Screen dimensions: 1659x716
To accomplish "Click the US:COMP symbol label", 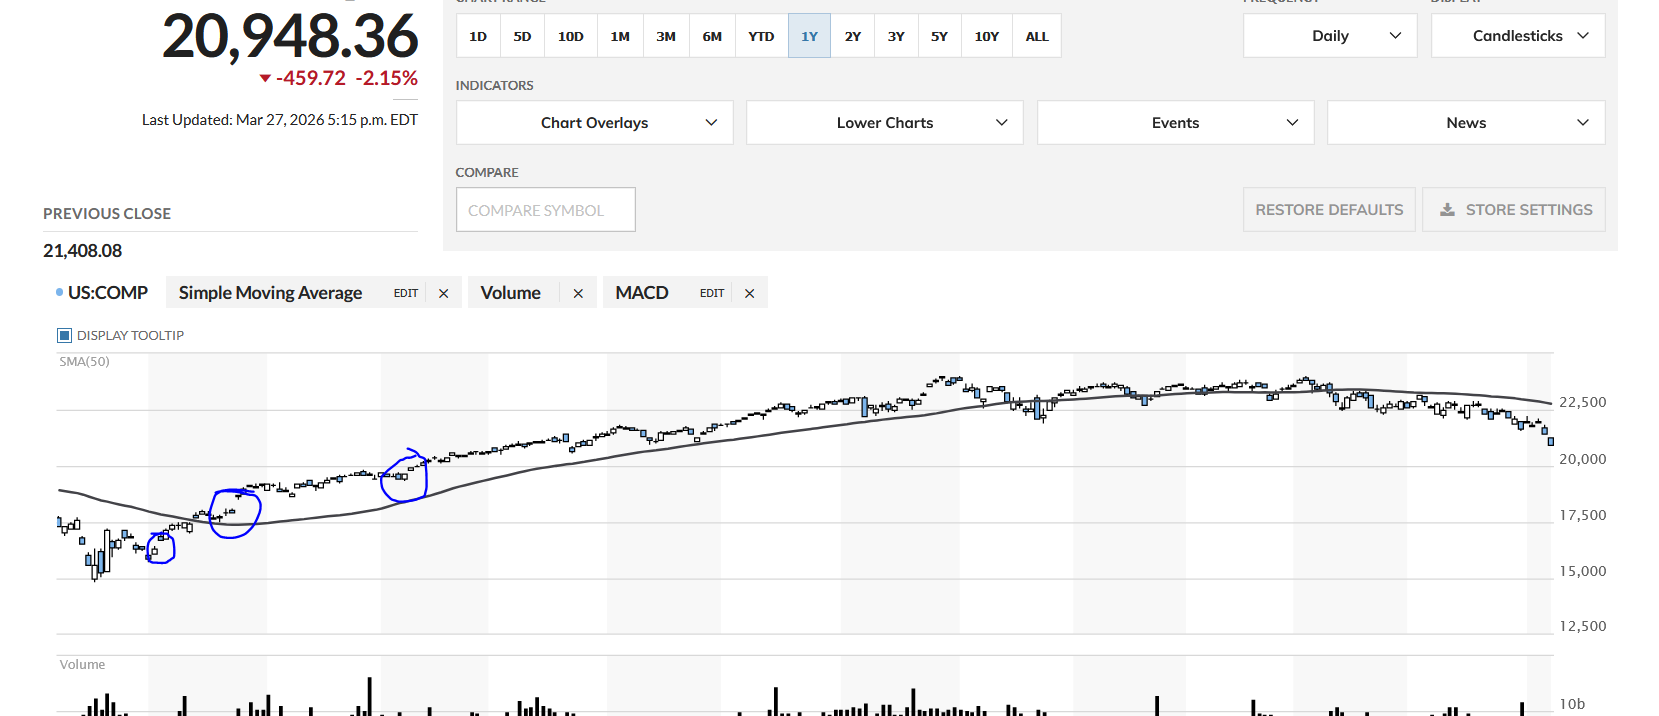I will coord(108,293).
